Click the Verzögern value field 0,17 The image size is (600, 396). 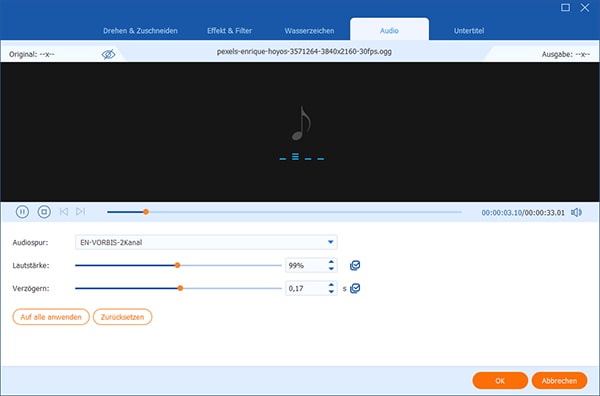tap(307, 288)
